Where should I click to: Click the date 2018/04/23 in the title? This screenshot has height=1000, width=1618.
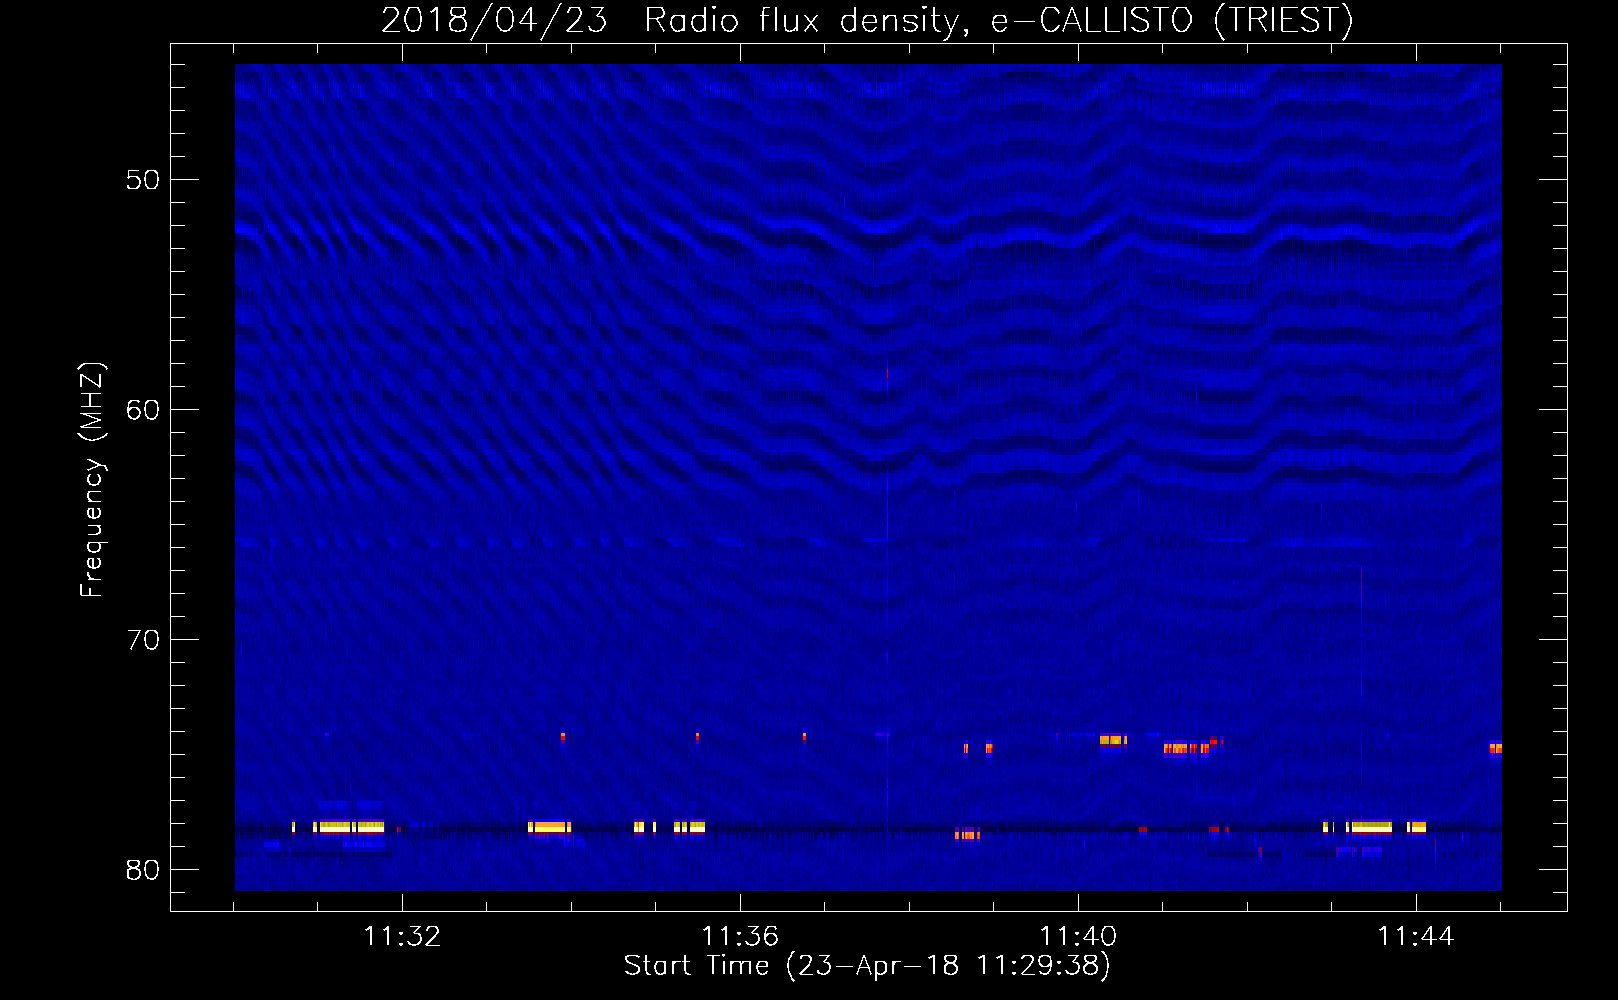click(x=495, y=20)
